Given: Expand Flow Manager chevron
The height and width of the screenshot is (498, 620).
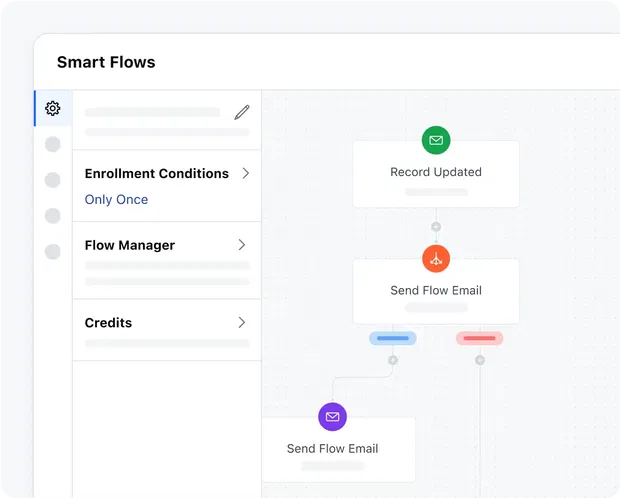Looking at the screenshot, I should (242, 245).
